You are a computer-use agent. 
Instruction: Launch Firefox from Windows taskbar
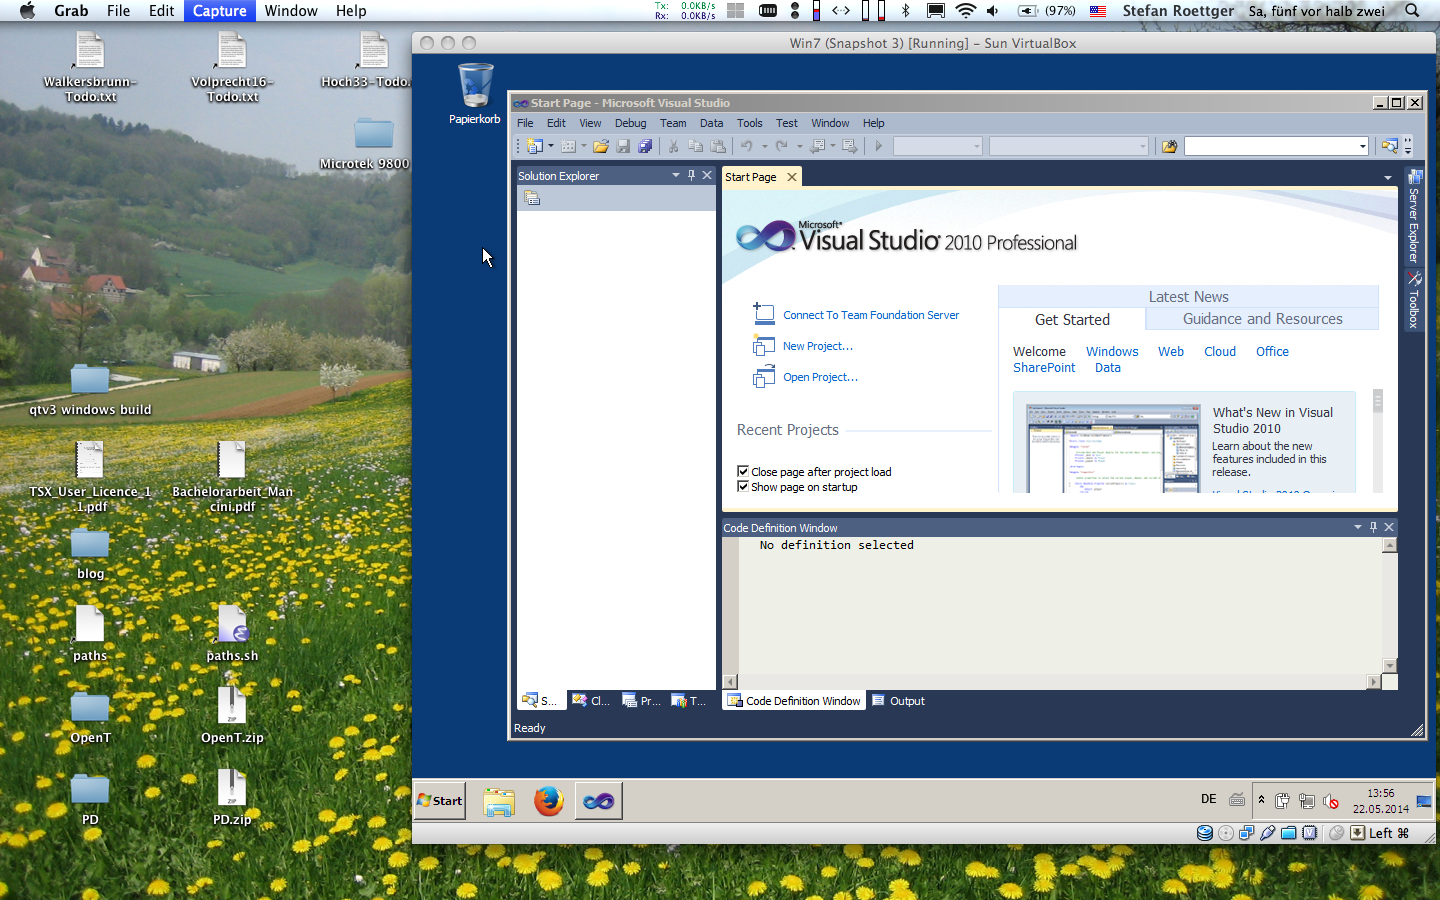548,801
